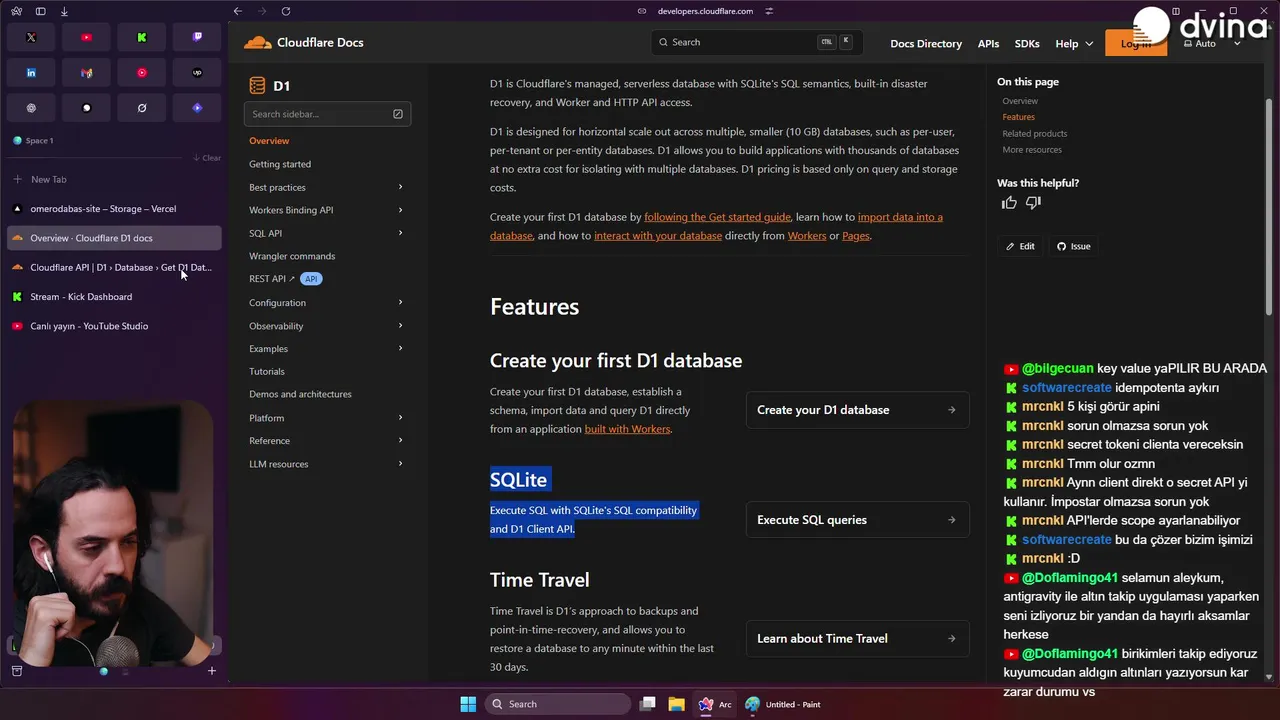Open SDKs in top nav

point(1027,43)
